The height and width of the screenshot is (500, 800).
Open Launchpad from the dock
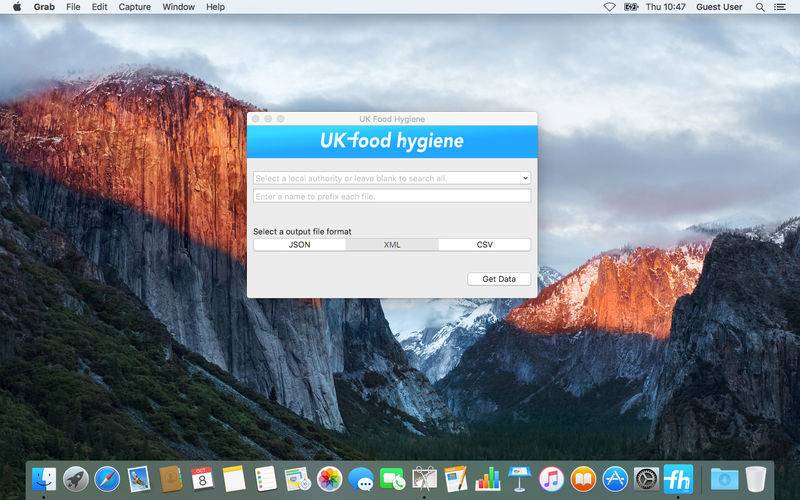(76, 479)
